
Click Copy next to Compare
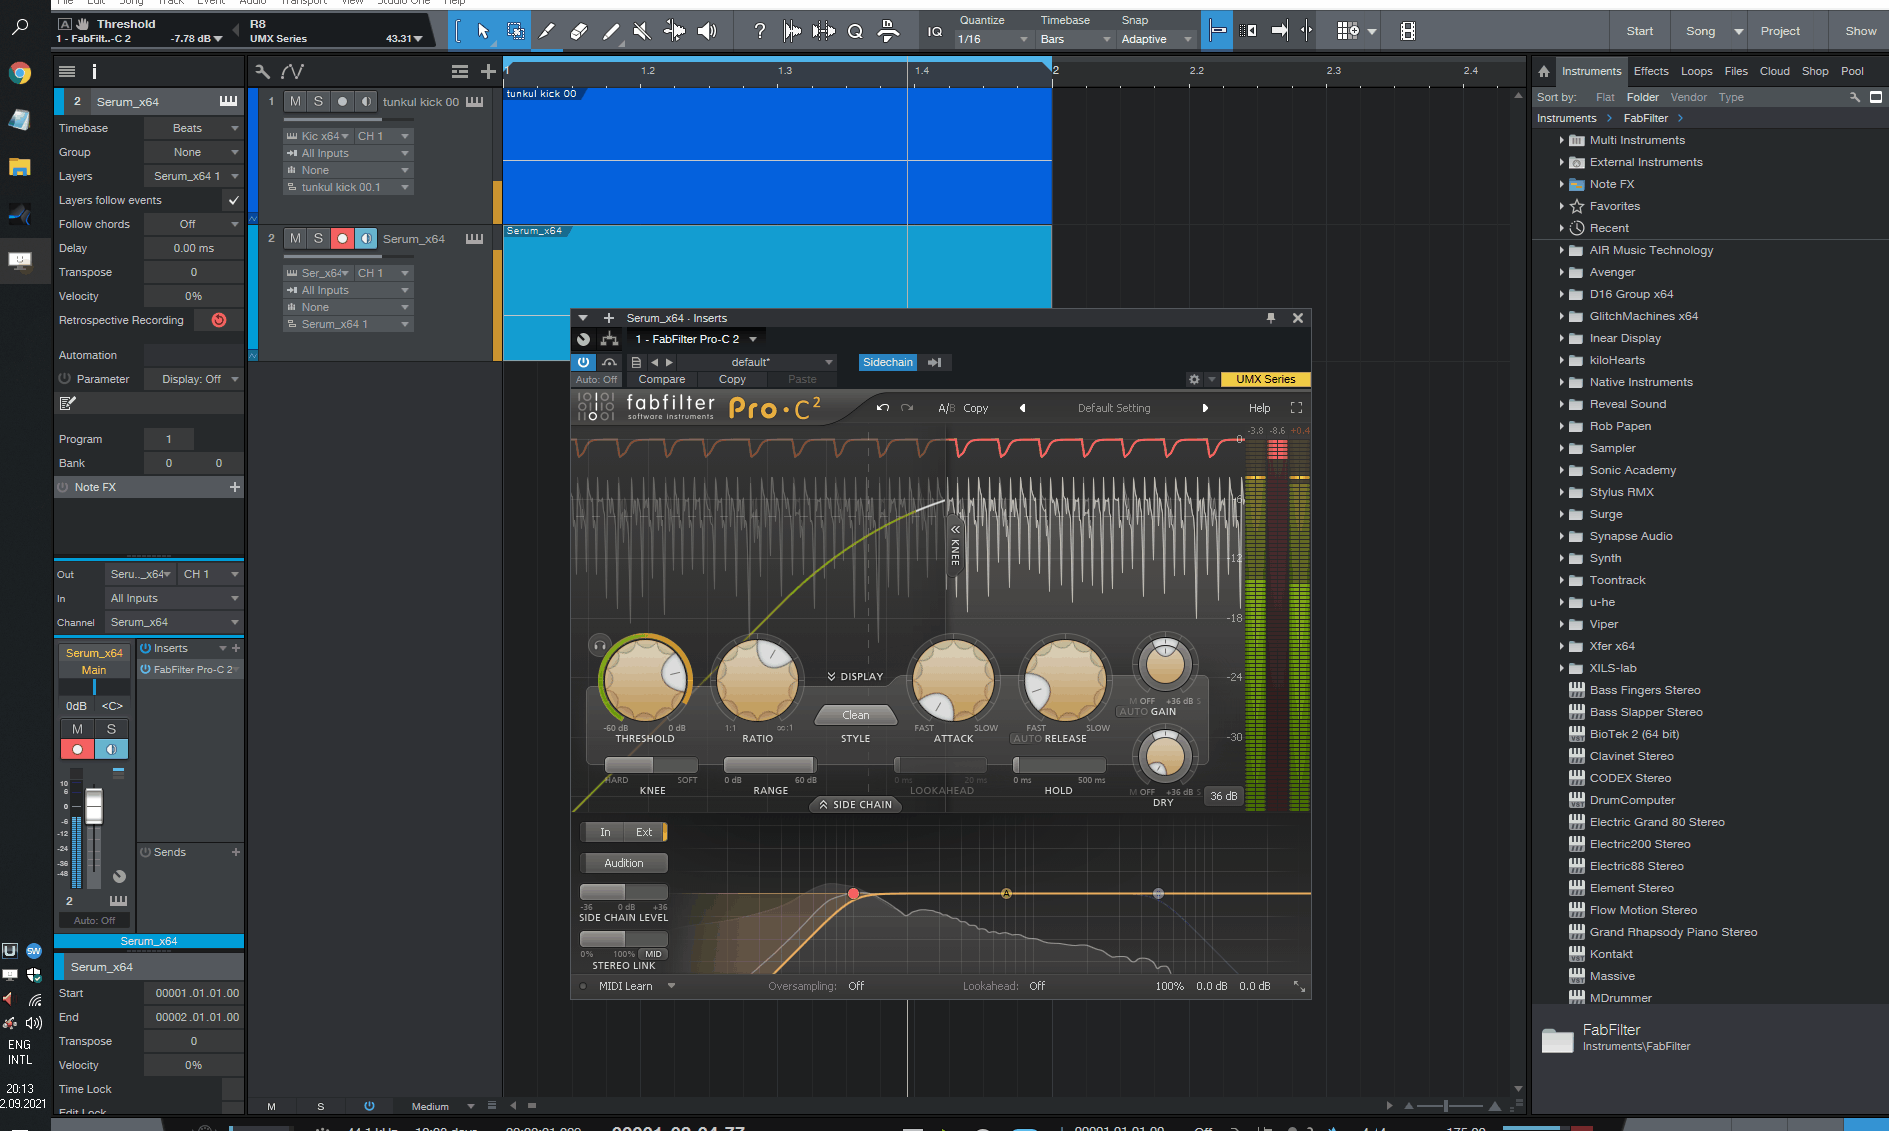(732, 380)
